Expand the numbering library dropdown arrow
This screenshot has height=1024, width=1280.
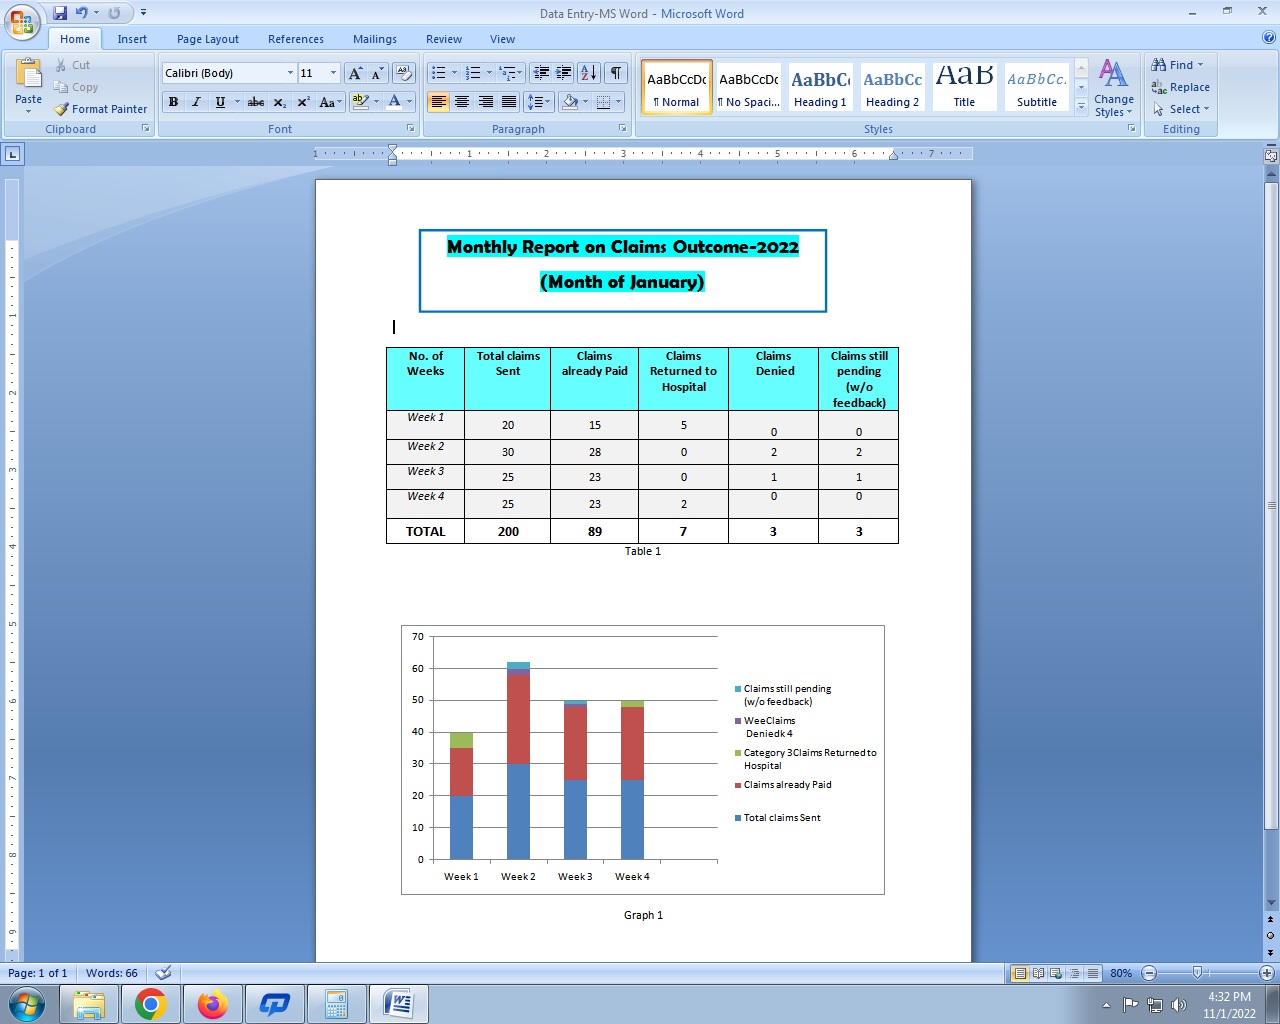pyautogui.click(x=489, y=73)
